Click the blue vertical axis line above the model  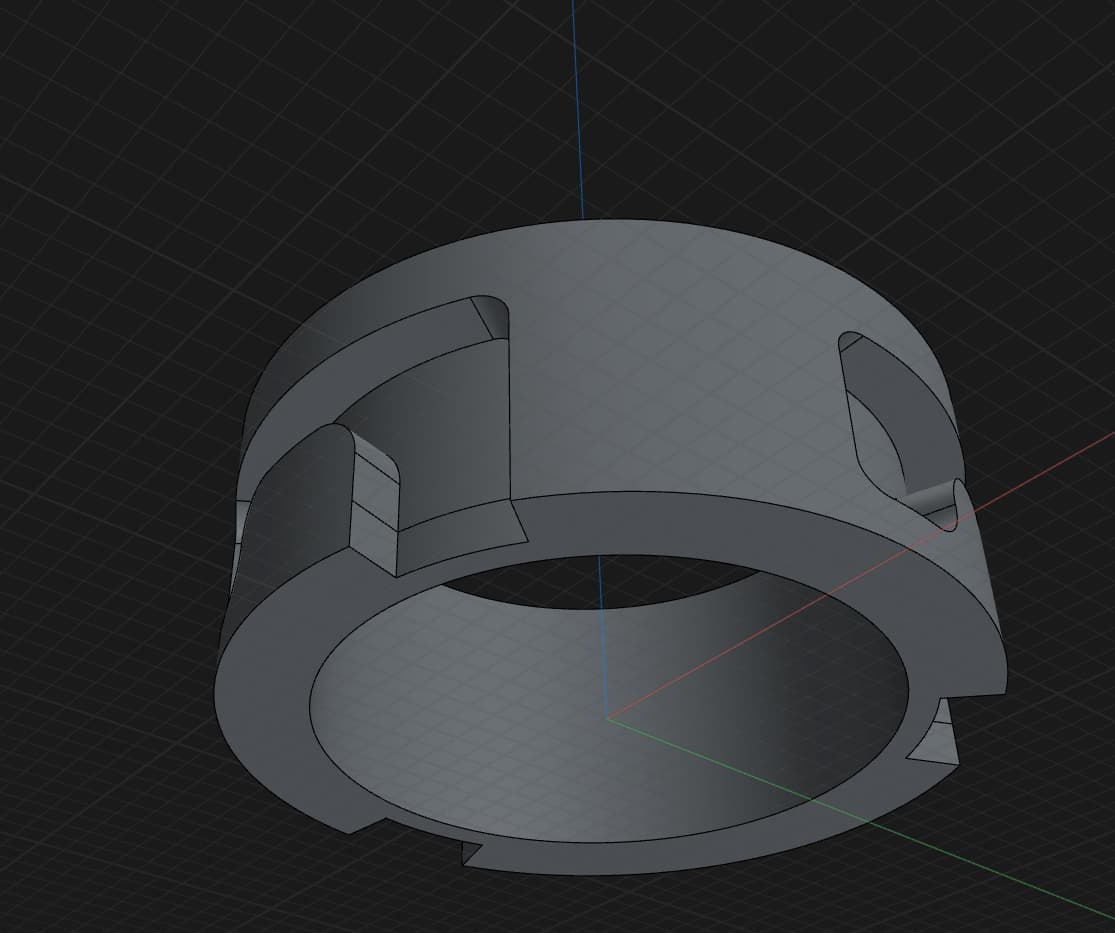577,107
